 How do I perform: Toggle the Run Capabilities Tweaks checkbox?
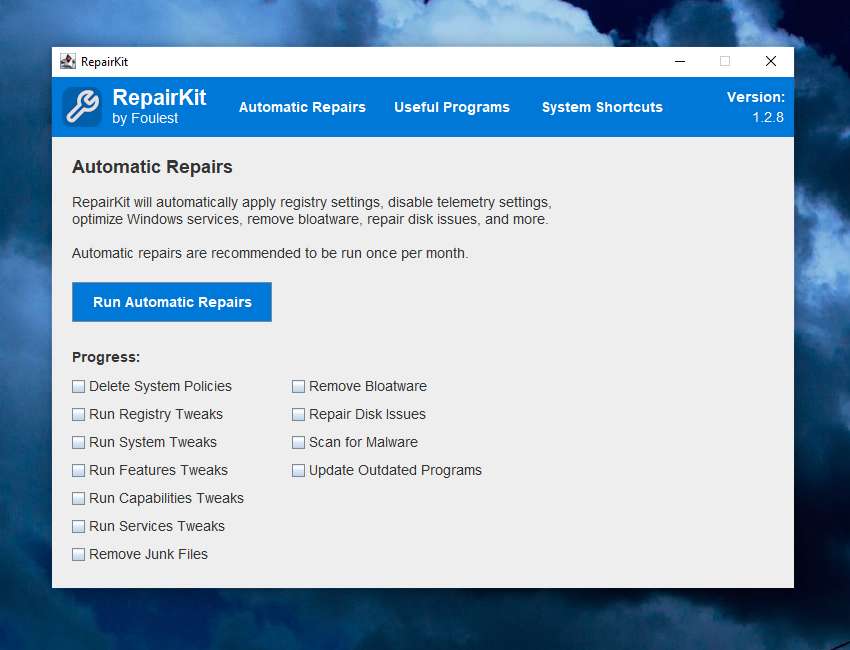79,498
